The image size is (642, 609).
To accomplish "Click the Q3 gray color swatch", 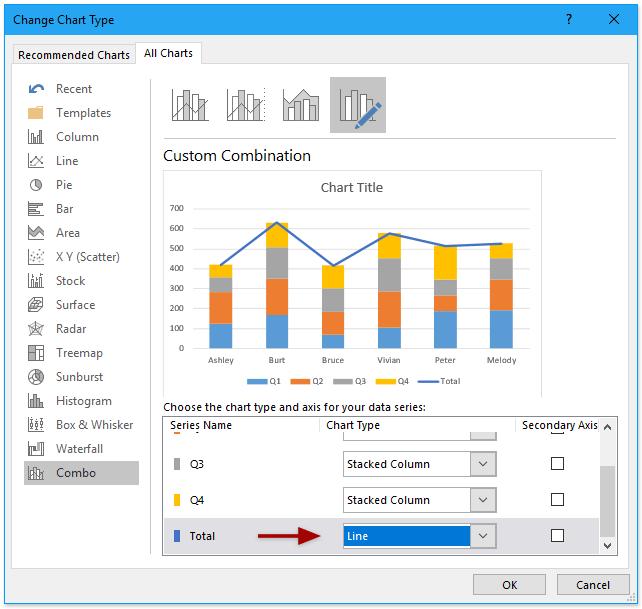I will pyautogui.click(x=177, y=464).
